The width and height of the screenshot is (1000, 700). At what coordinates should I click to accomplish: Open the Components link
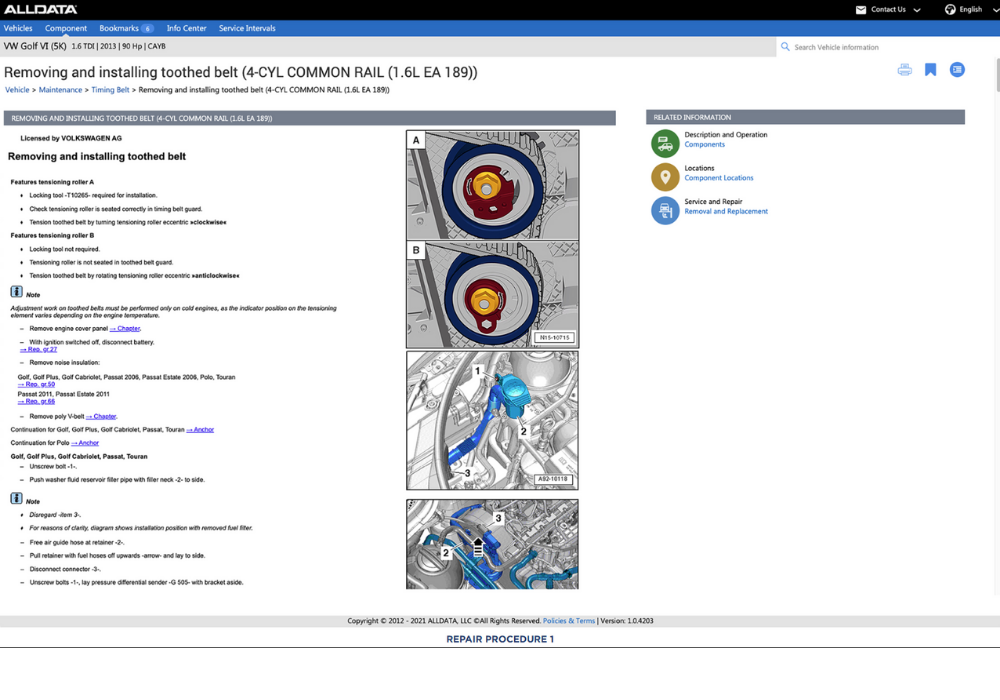704,145
